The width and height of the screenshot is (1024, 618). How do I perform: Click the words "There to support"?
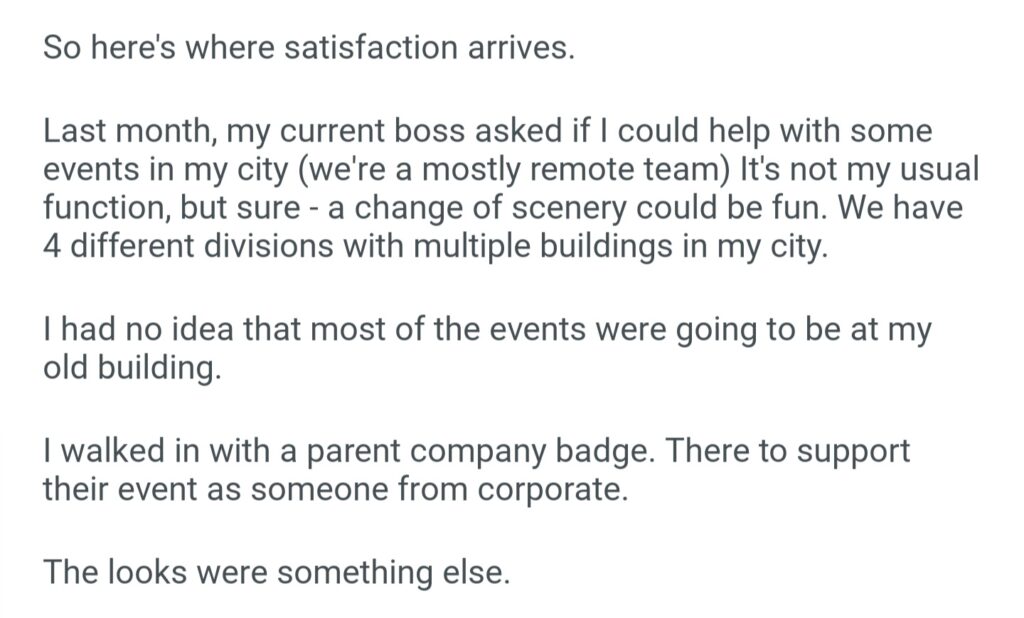click(789, 451)
